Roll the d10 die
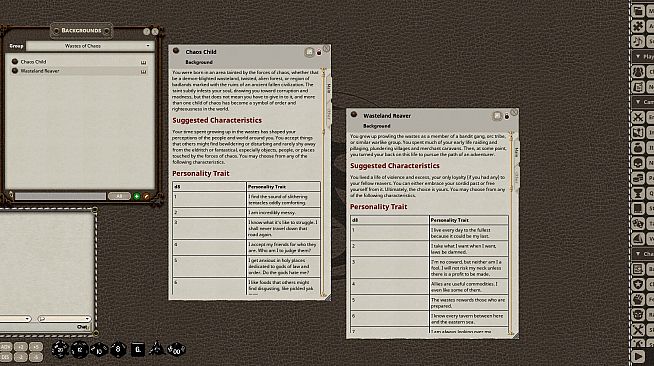The height and width of the screenshot is (366, 654). 99,350
